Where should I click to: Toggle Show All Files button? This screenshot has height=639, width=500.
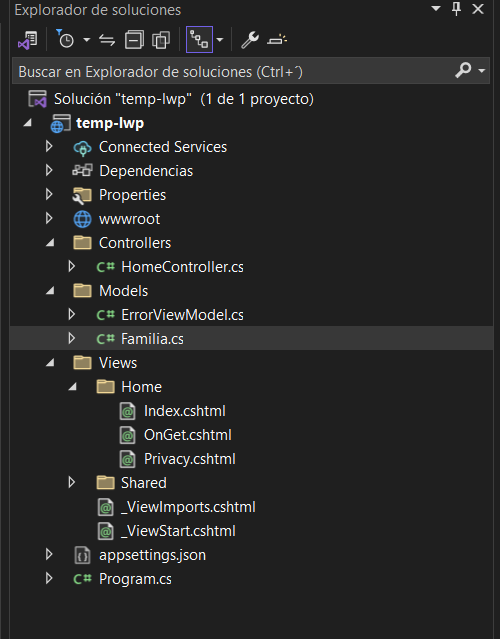(161, 40)
